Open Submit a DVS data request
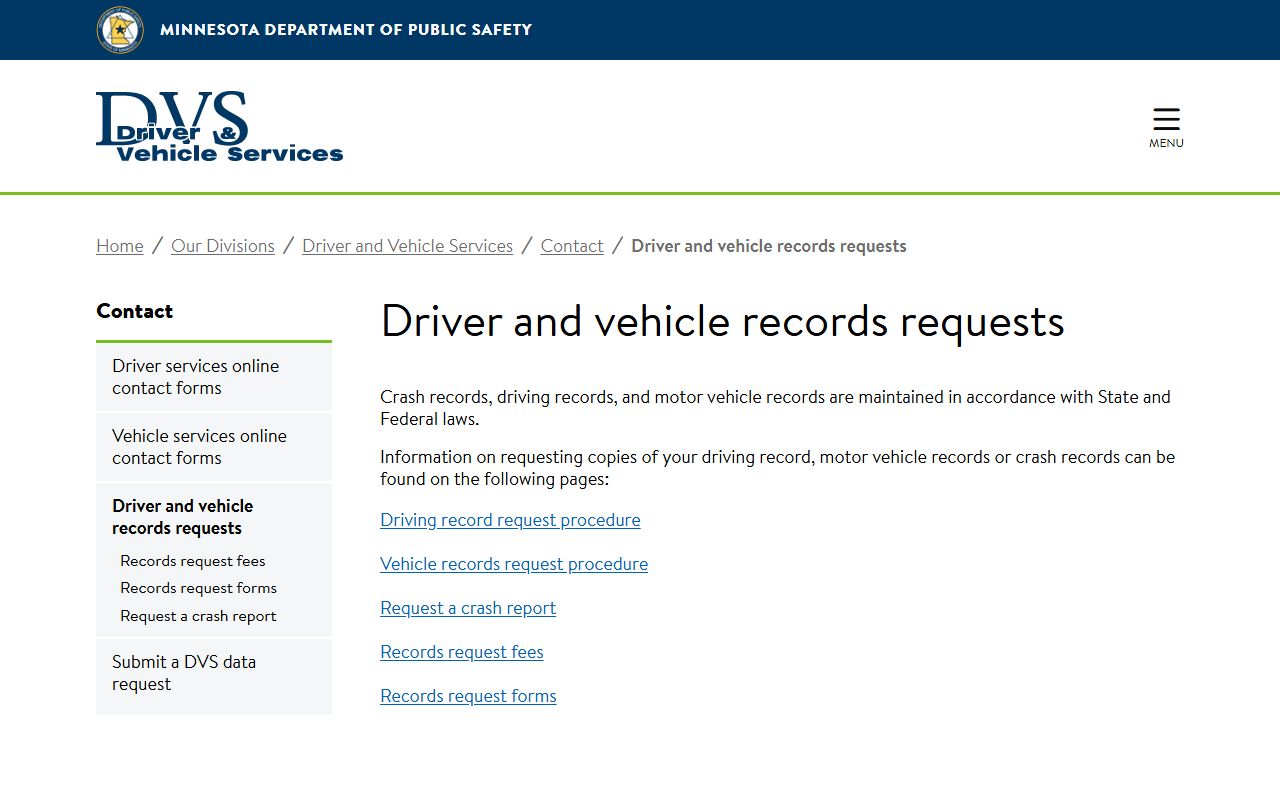This screenshot has width=1280, height=800. coord(214,676)
